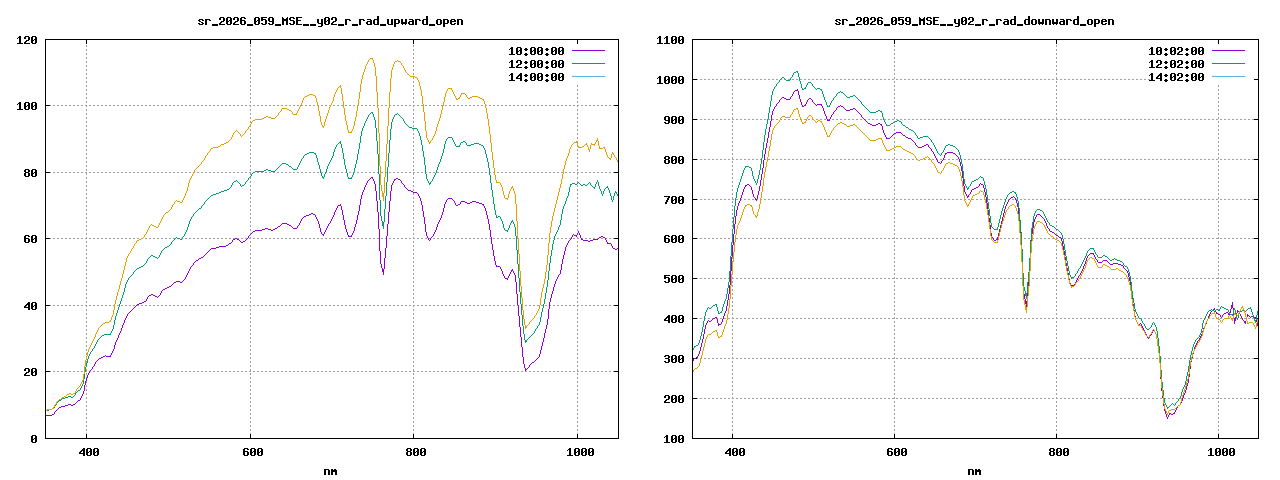Screen dimensions: 1280x480
Task: Click the 0 y-axis tick on left chart
Action: pos(34,438)
